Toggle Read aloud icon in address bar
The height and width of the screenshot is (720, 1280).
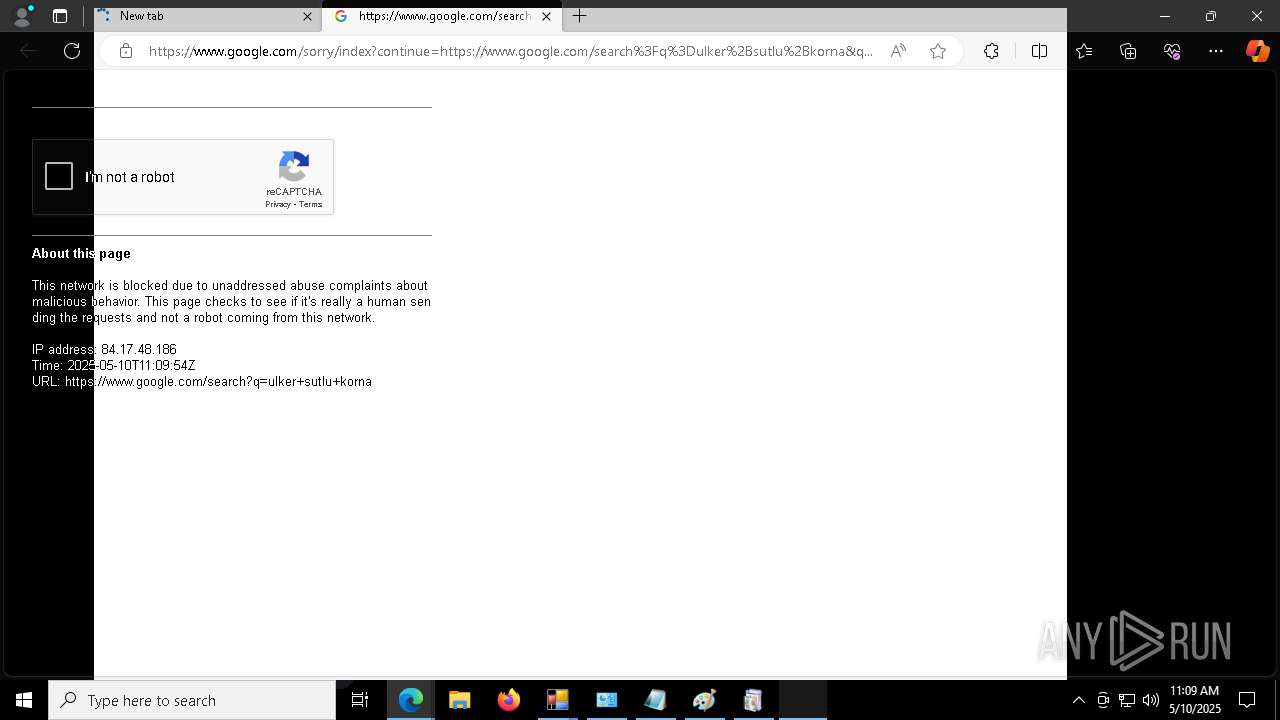tap(898, 51)
